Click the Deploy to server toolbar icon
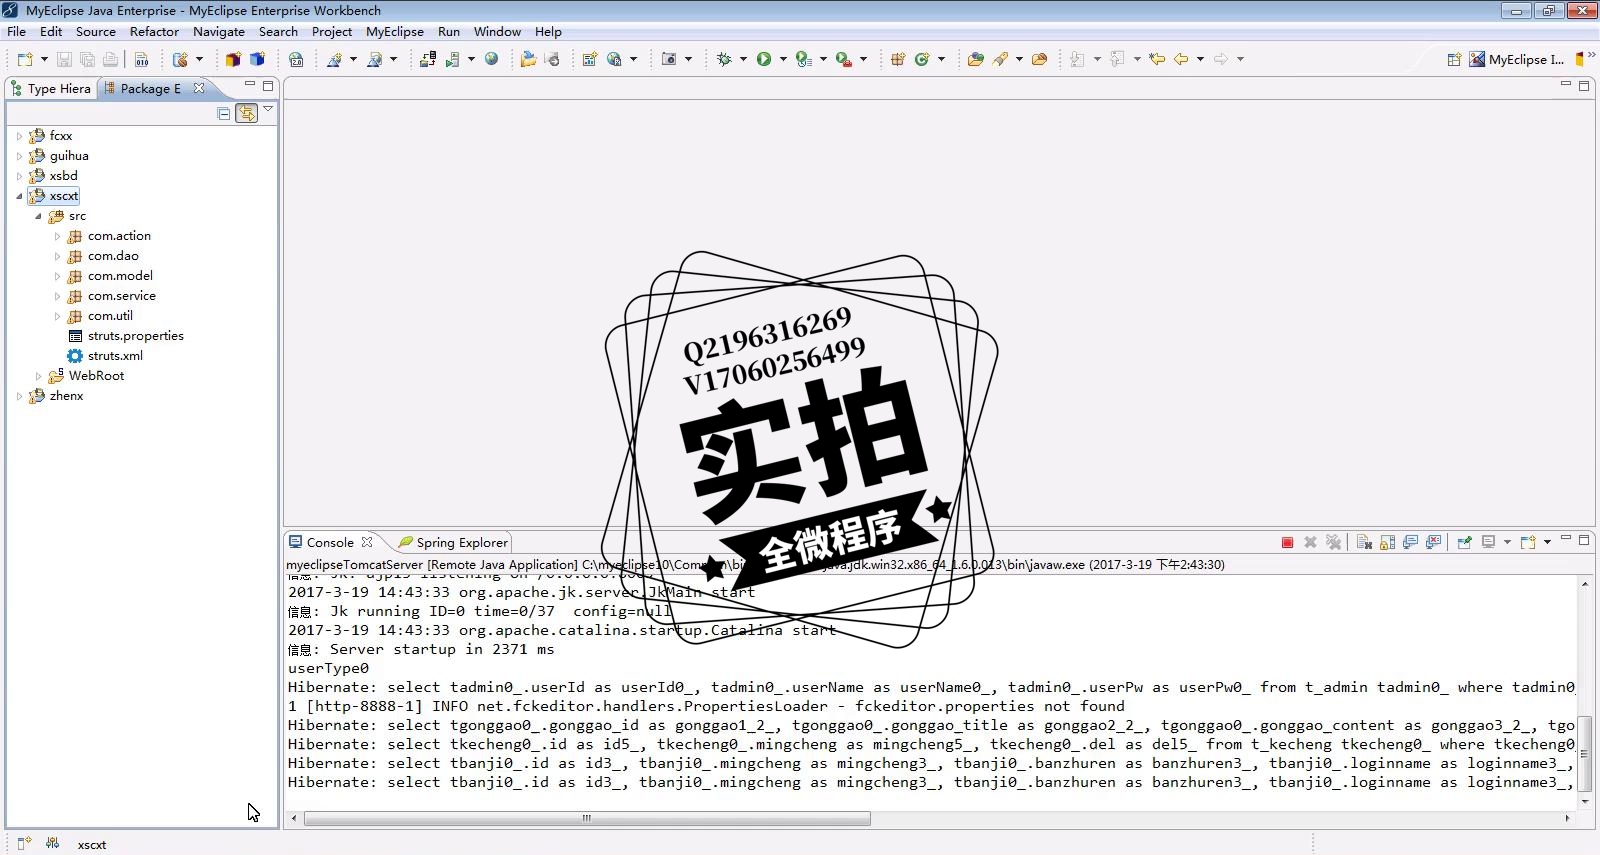The width and height of the screenshot is (1600, 855). tap(427, 59)
